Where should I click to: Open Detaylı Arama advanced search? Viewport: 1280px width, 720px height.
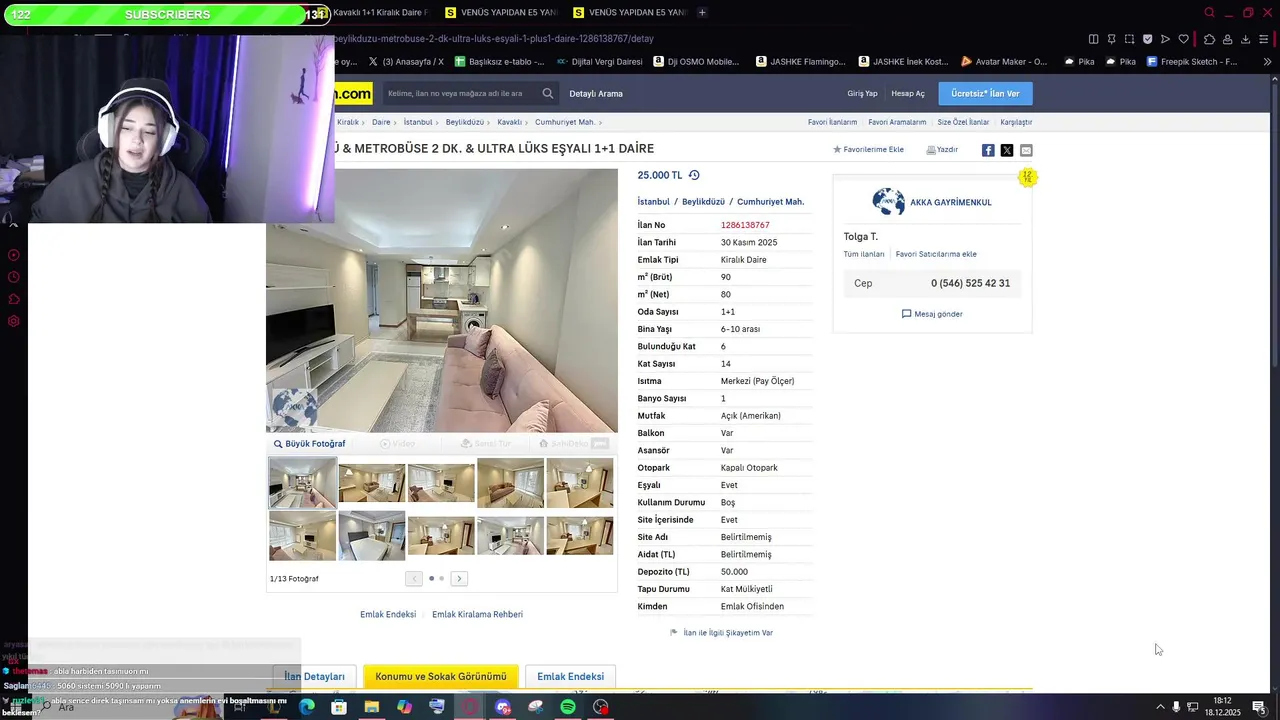[596, 94]
